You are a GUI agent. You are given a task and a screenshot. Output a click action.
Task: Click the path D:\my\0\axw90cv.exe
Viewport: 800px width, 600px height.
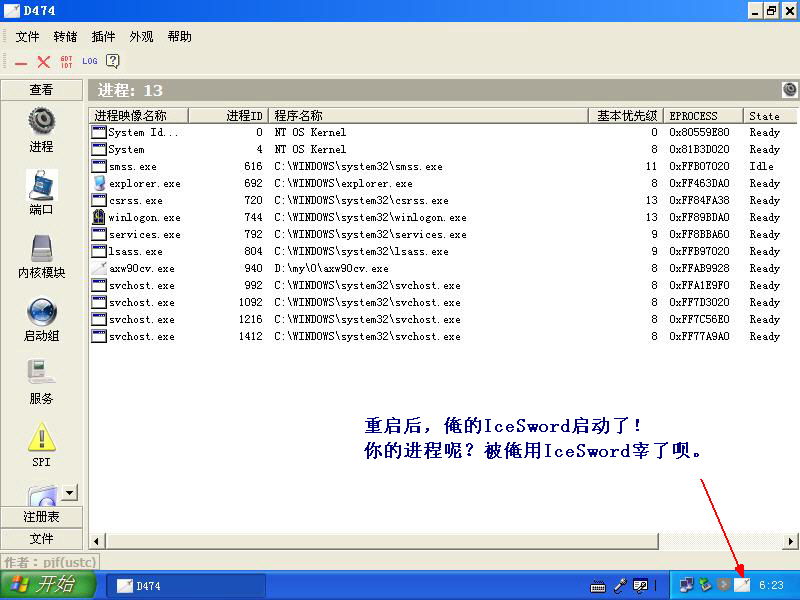(331, 268)
